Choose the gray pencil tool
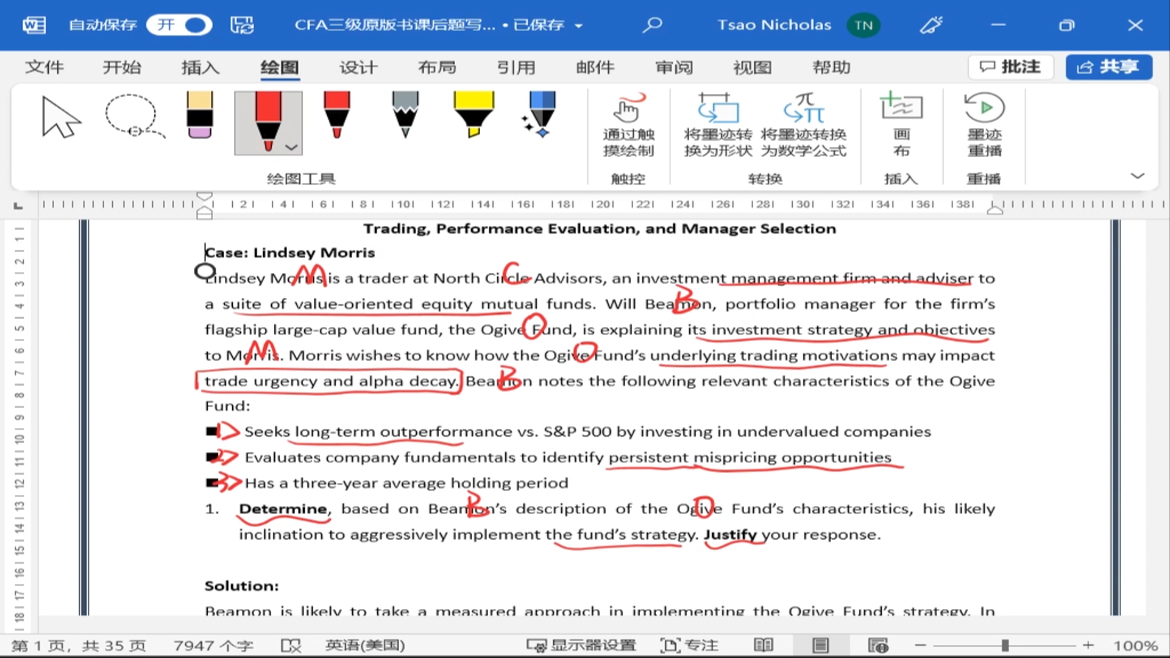The width and height of the screenshot is (1170, 658). coord(405,115)
